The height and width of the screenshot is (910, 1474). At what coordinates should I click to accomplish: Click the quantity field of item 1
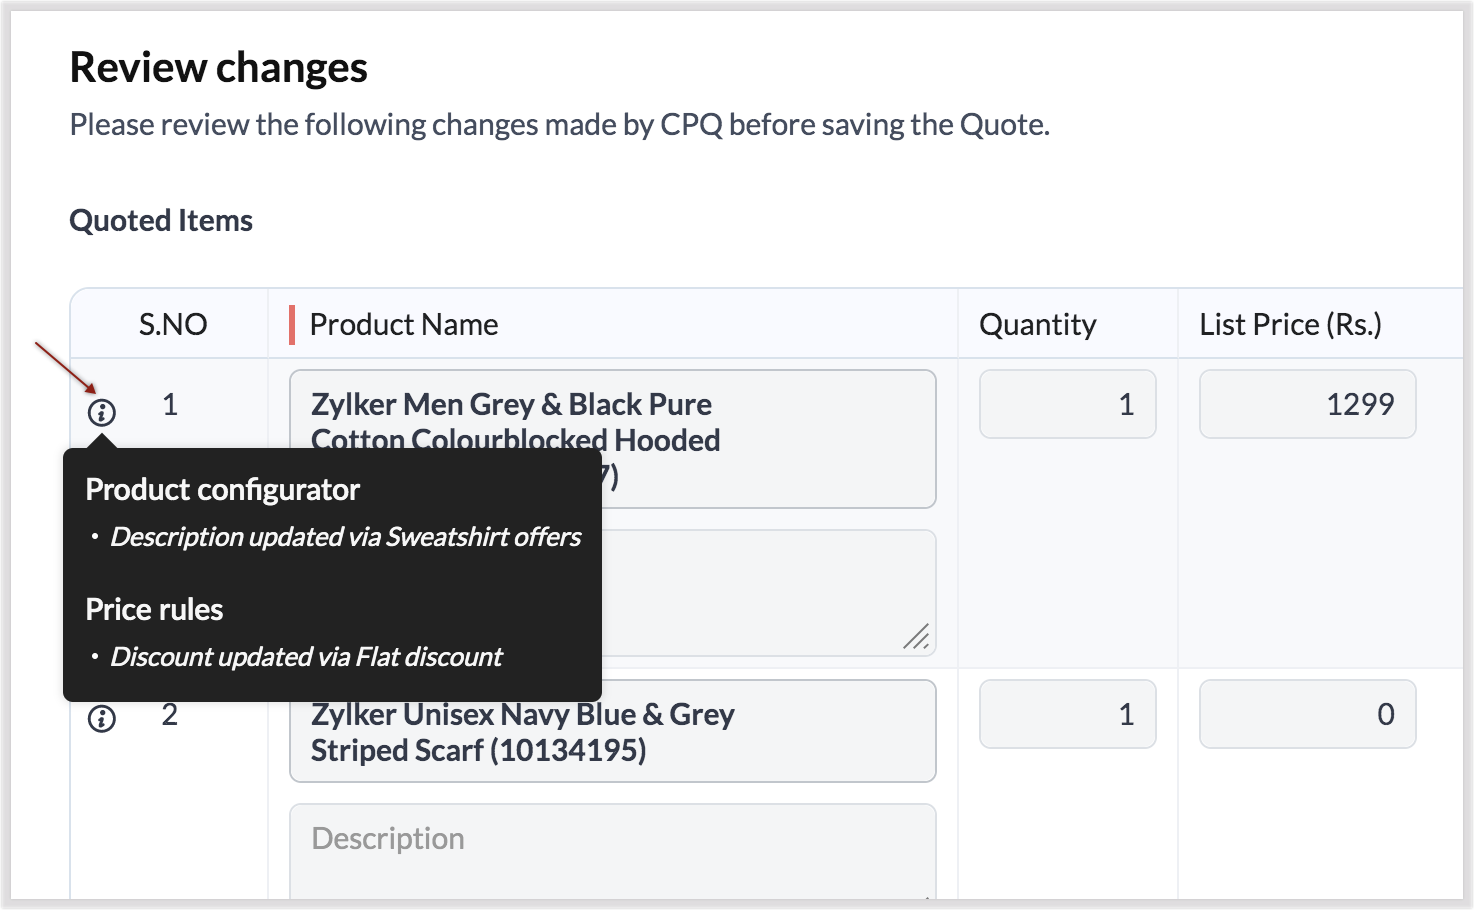[1067, 404]
